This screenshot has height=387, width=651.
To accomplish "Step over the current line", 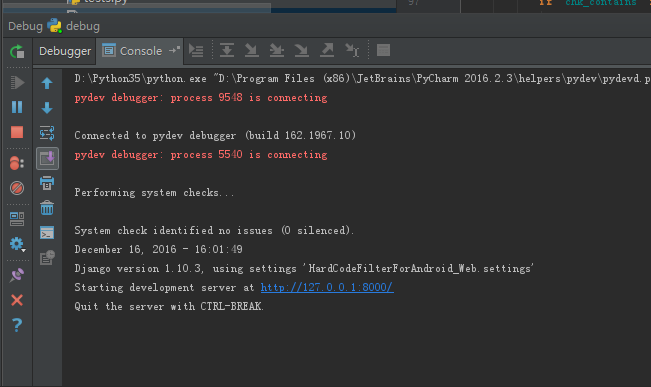I will tap(227, 50).
